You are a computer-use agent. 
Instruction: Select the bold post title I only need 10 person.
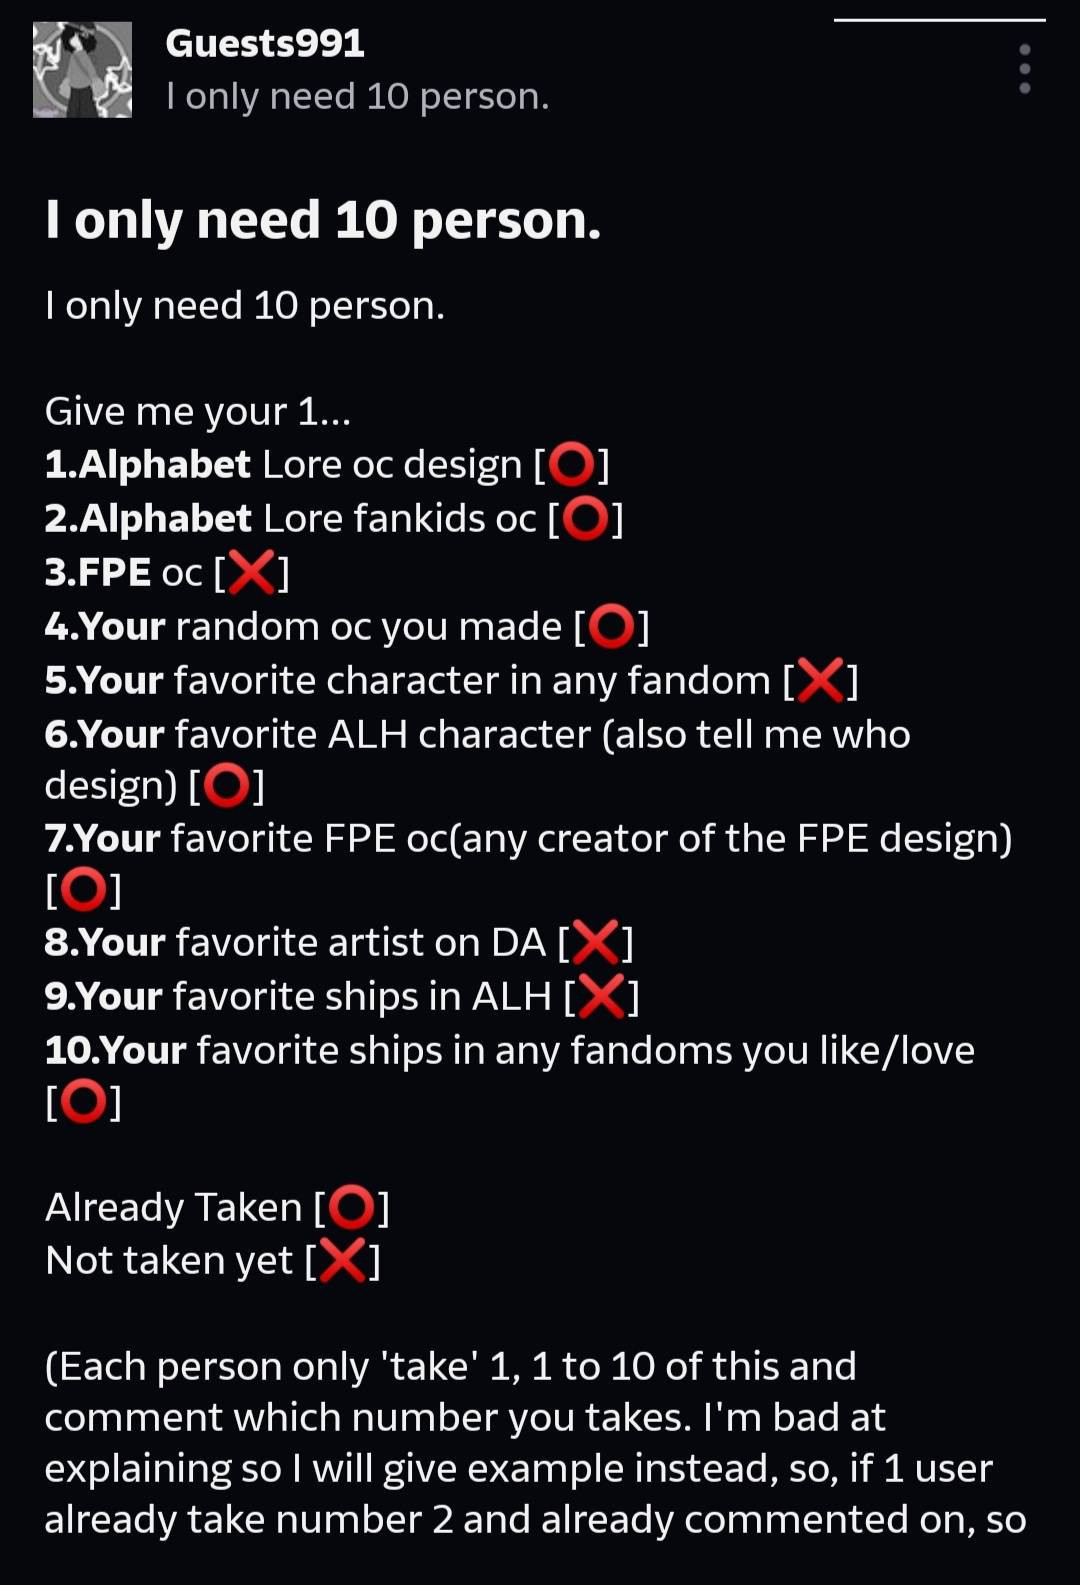point(323,221)
